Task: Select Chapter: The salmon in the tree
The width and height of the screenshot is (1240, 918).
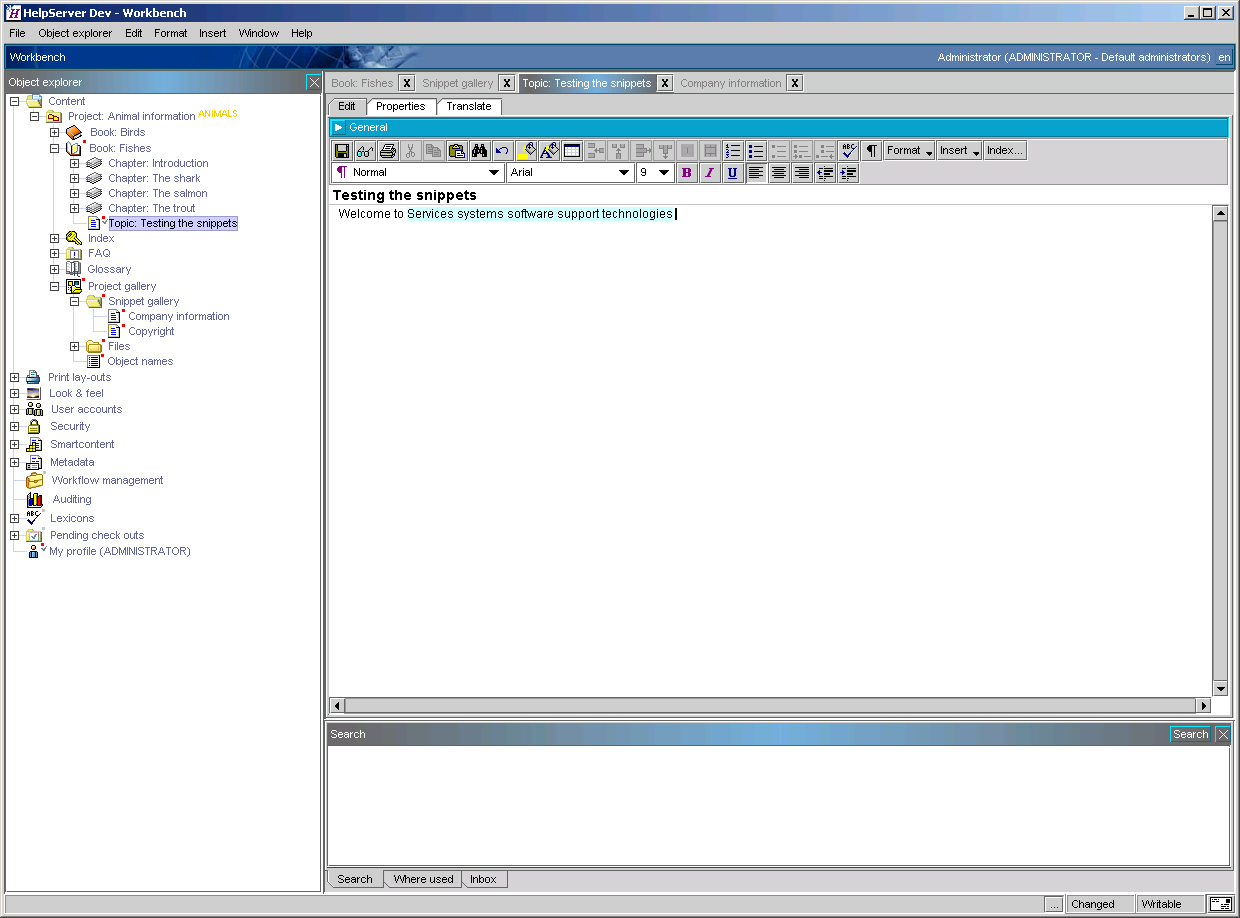Action: (158, 194)
